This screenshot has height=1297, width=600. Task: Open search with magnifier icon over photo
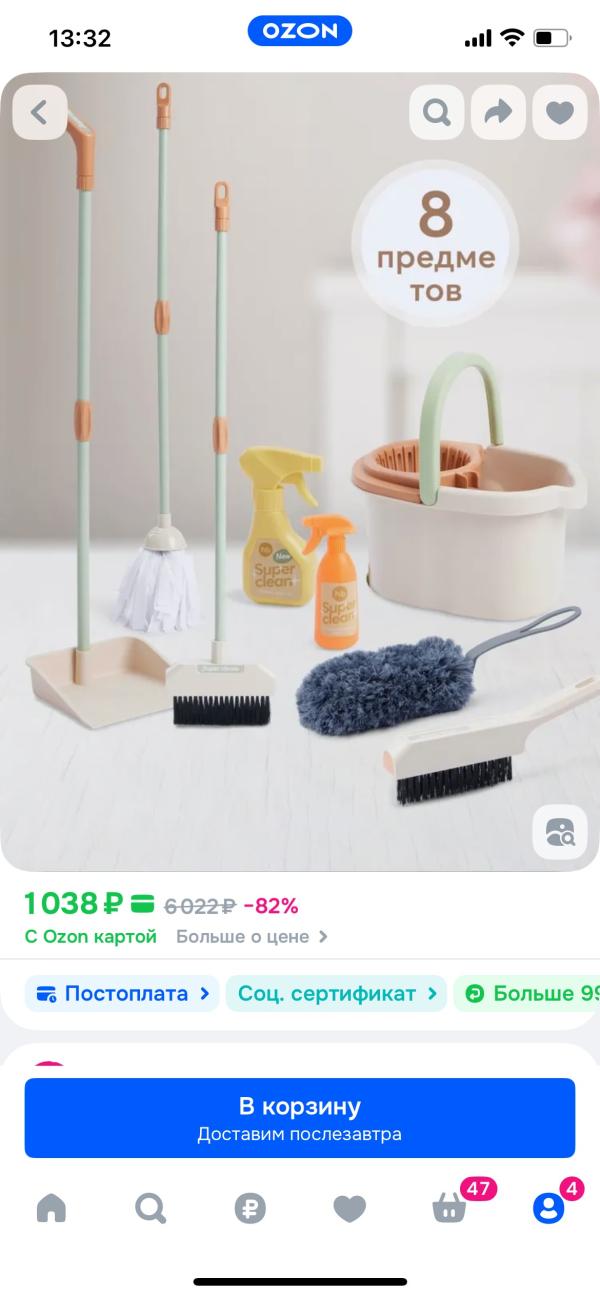[437, 112]
